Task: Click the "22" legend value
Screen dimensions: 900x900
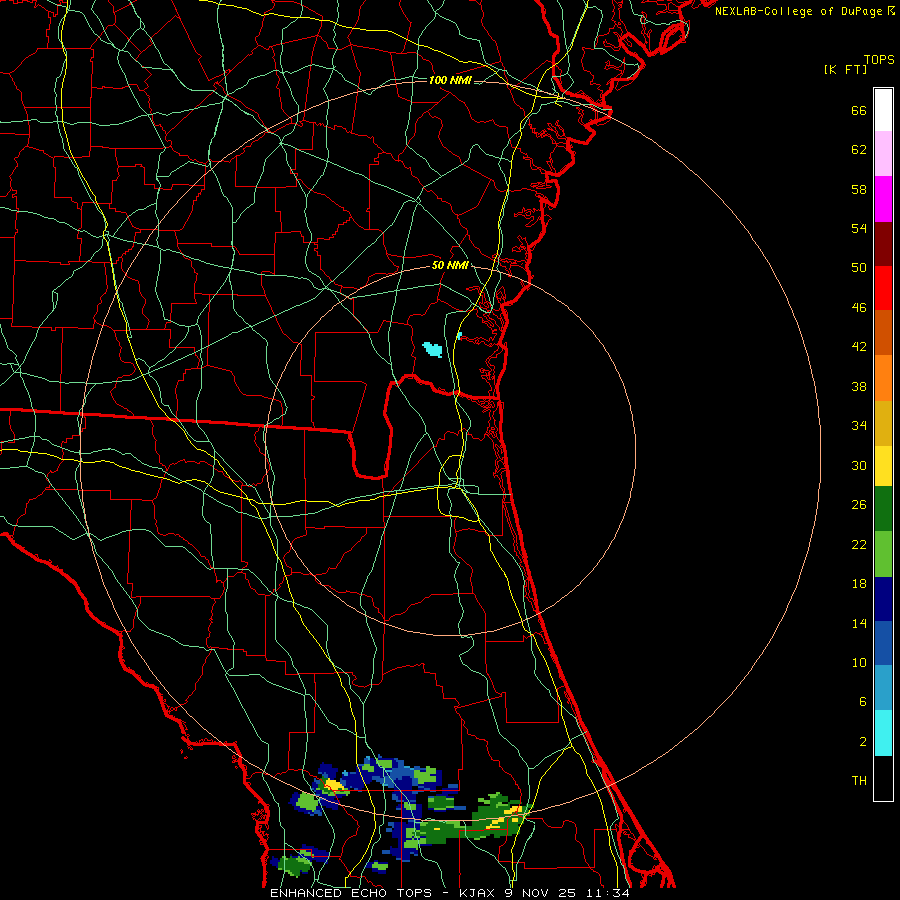Action: 859,545
